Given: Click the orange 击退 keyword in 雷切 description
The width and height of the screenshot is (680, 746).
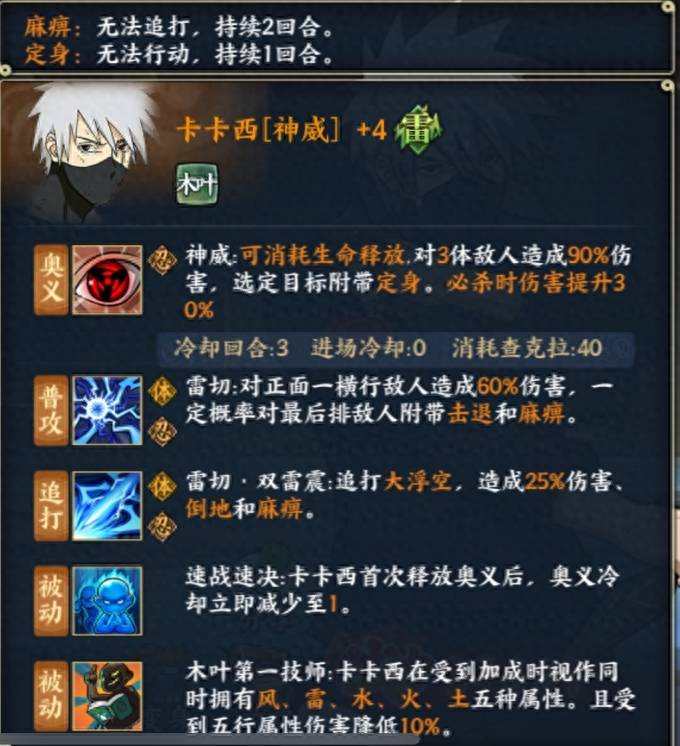Looking at the screenshot, I should 470,414.
